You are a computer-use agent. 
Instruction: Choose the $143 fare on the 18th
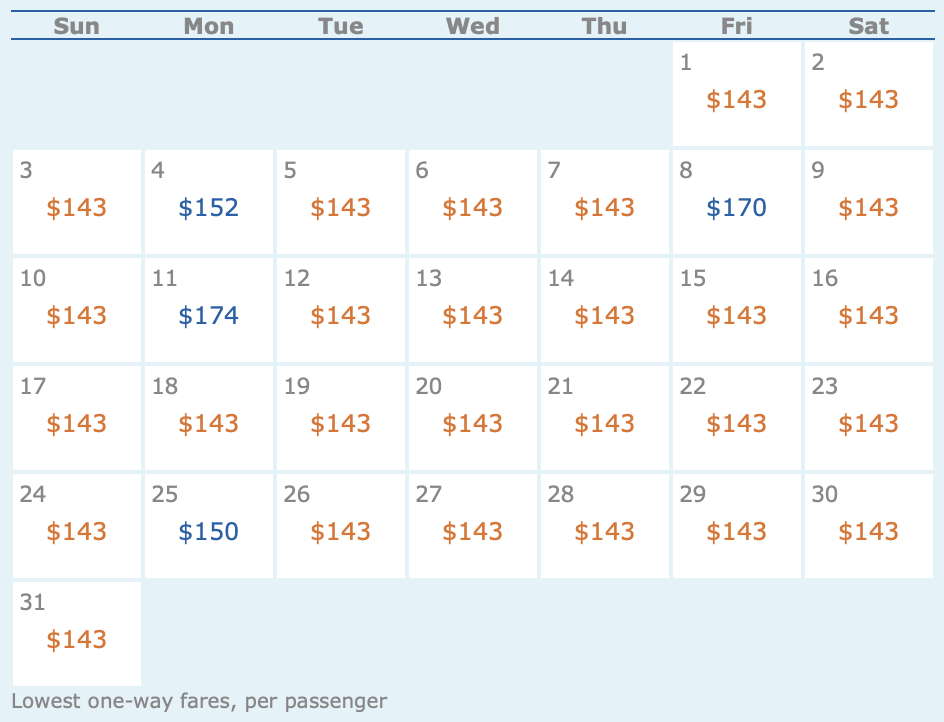coord(209,424)
